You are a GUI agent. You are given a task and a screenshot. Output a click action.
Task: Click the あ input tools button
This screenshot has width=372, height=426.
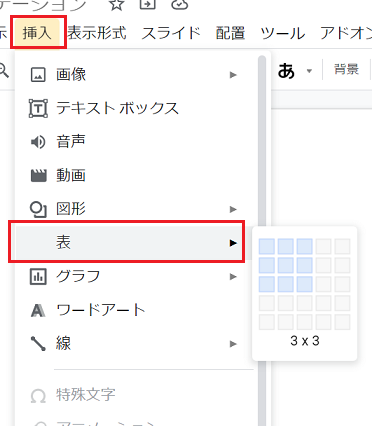click(x=286, y=71)
